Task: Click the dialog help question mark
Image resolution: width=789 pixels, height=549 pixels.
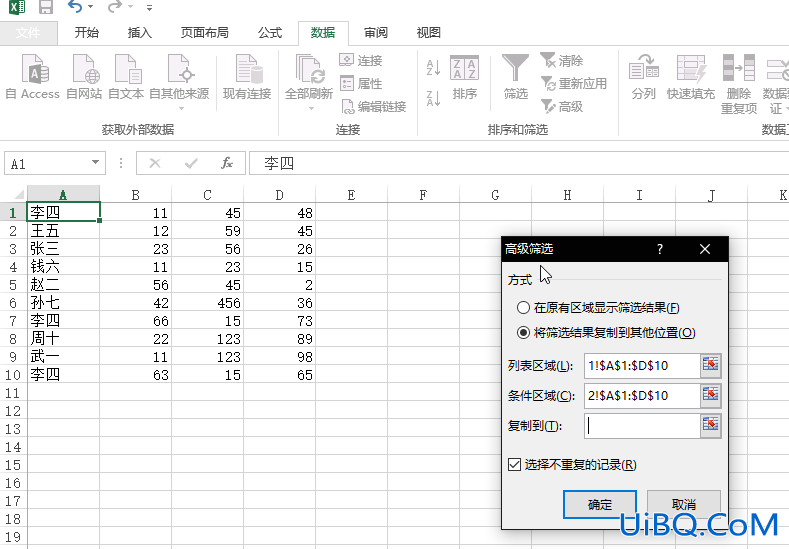Action: 660,249
